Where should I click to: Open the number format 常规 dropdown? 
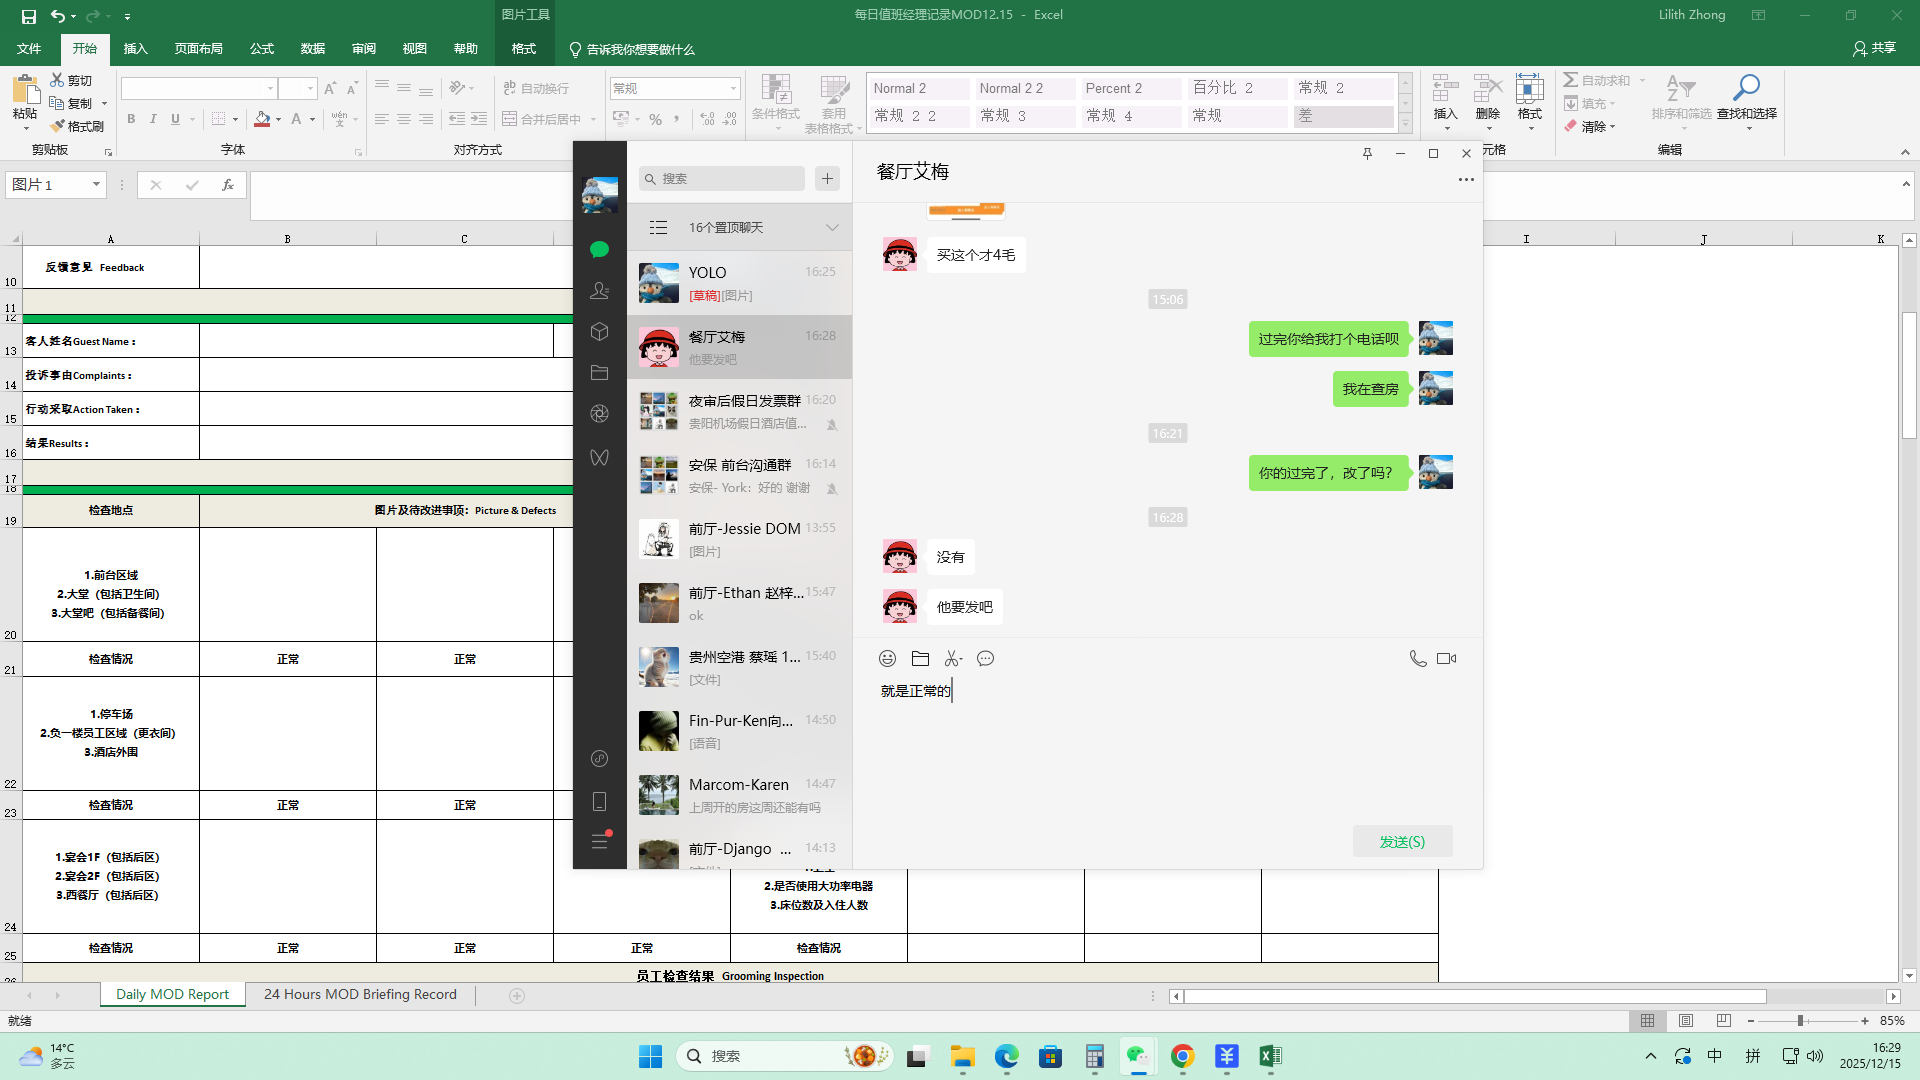click(x=733, y=88)
